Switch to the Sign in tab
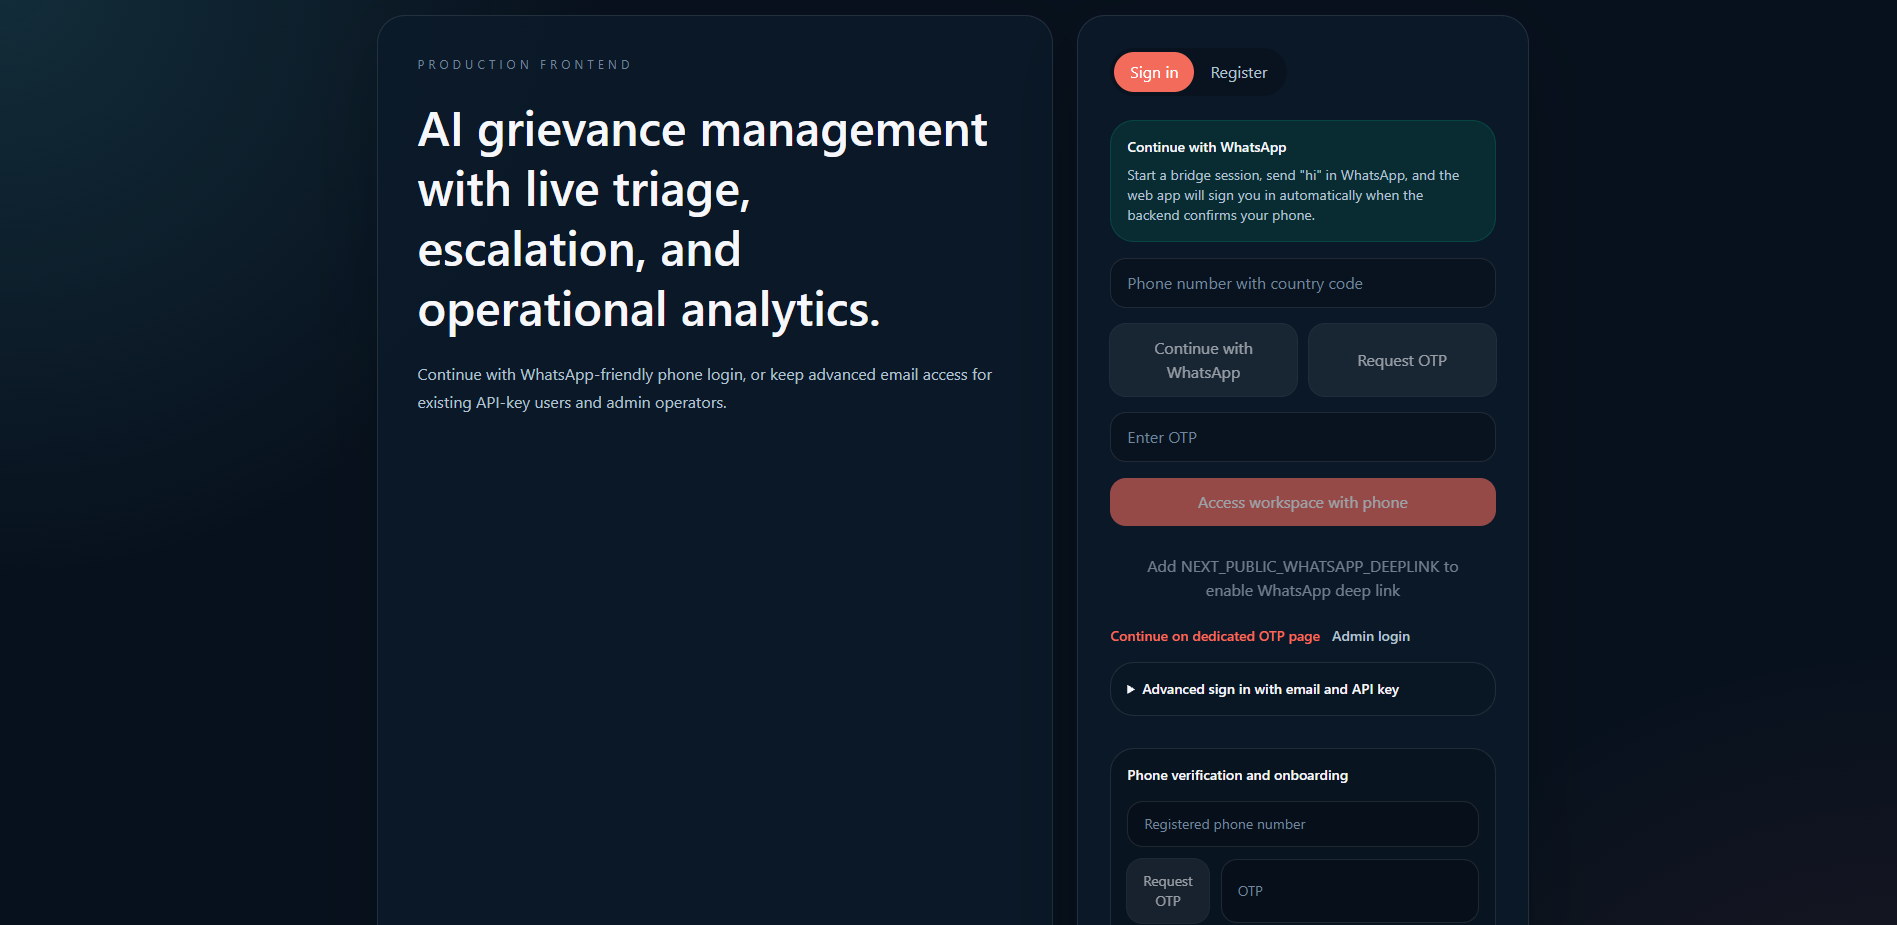Image resolution: width=1897 pixels, height=925 pixels. point(1153,72)
